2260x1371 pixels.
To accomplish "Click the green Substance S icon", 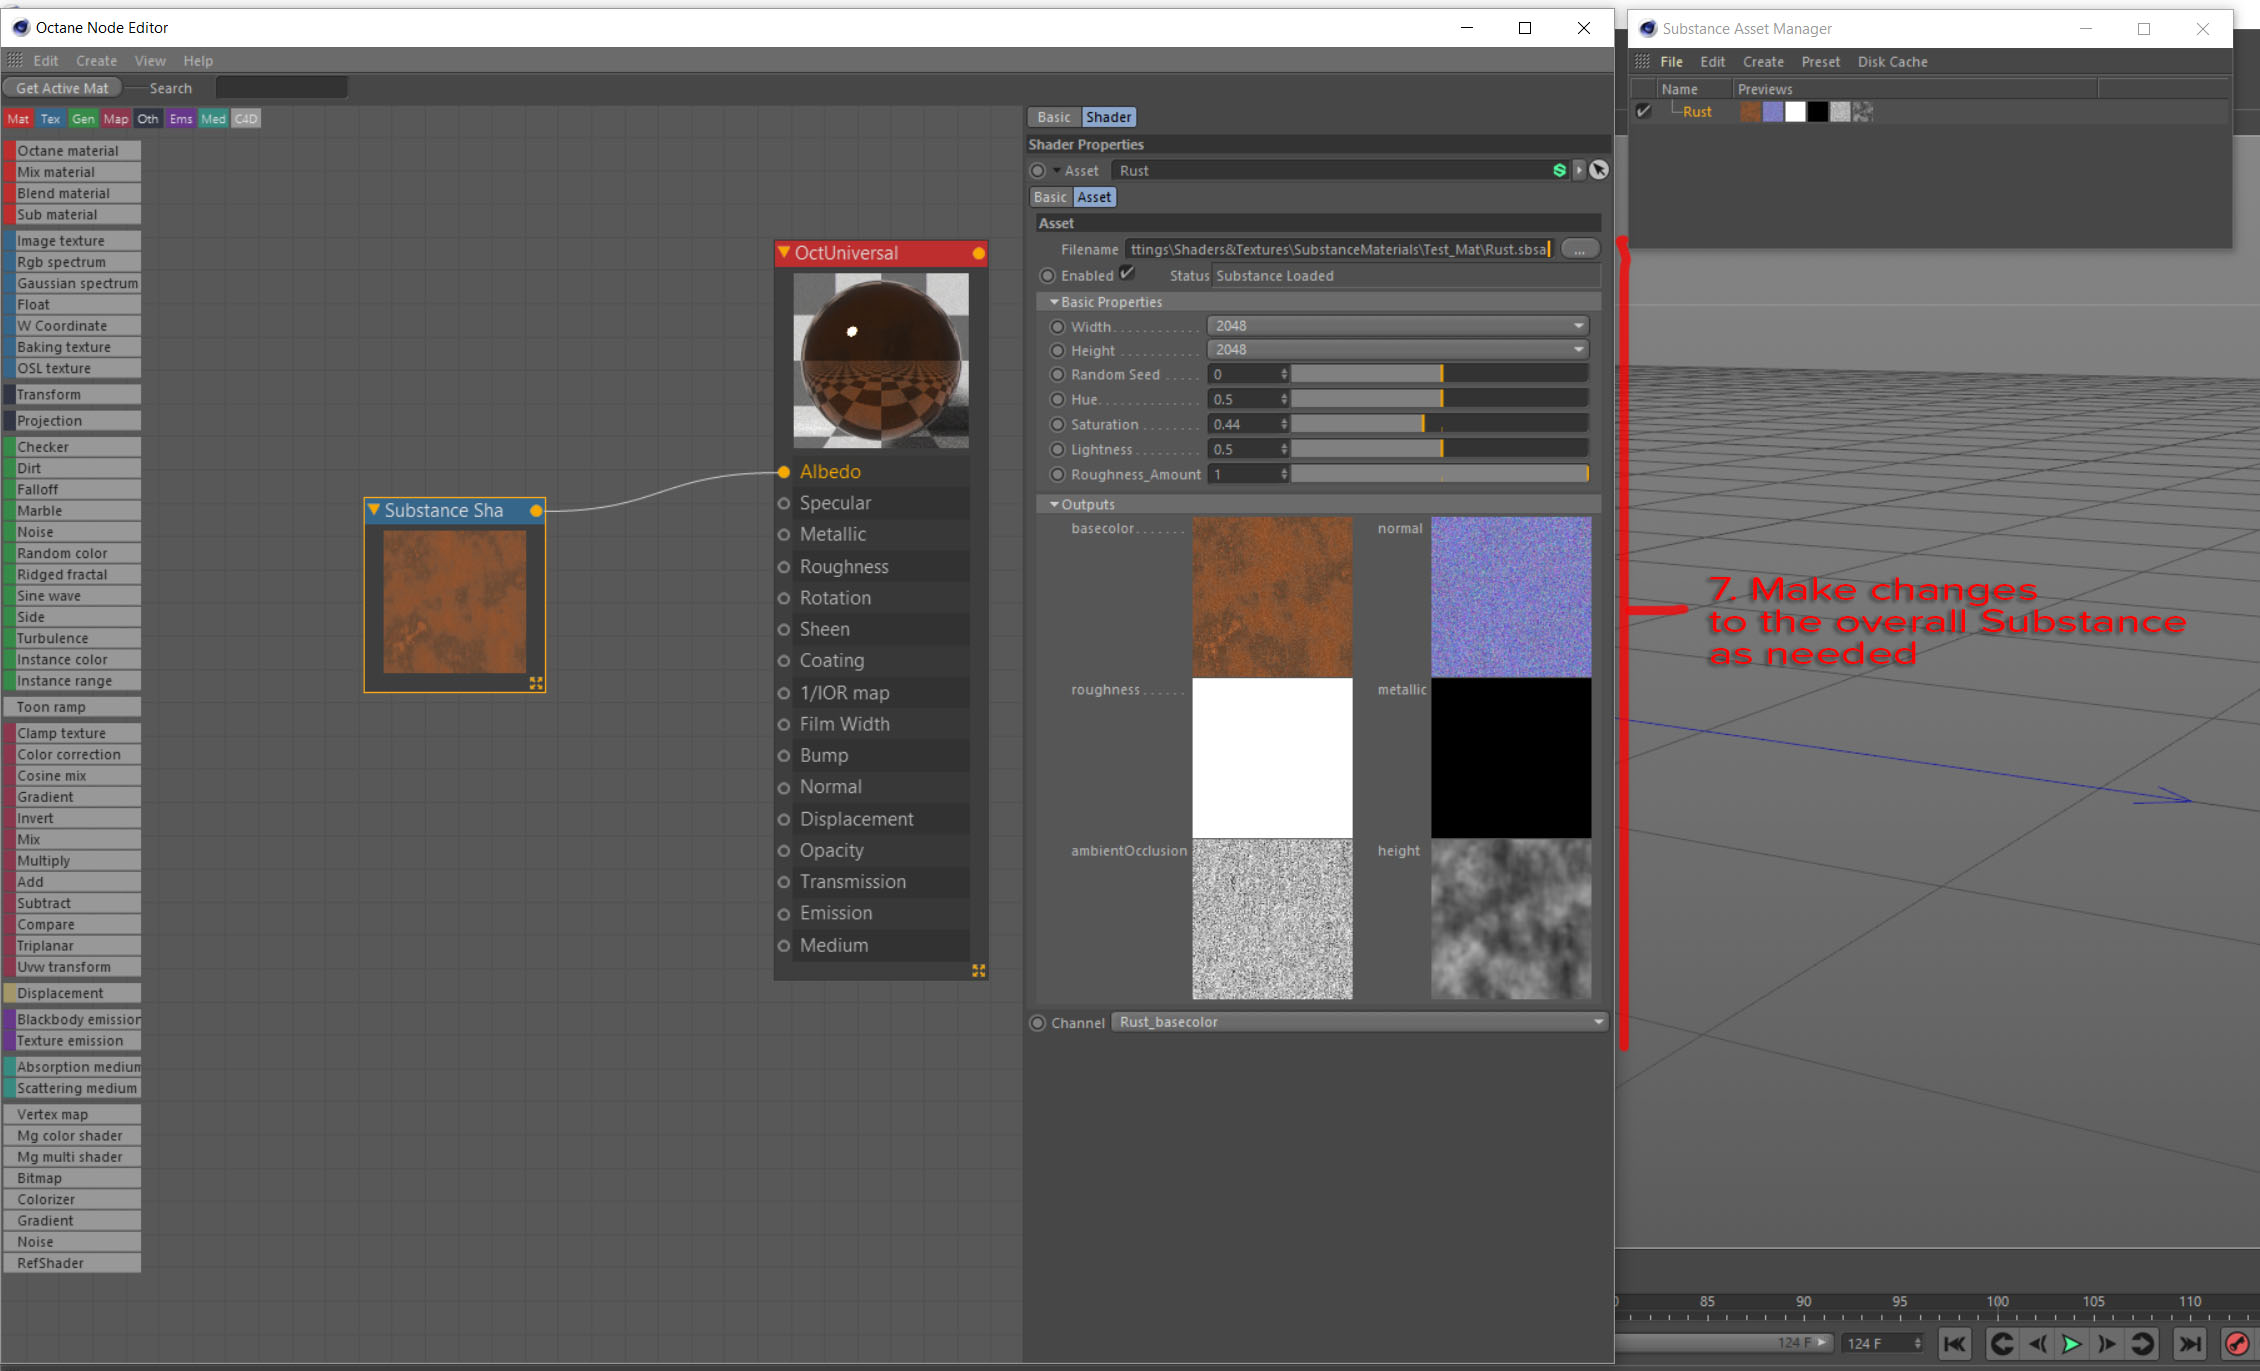I will pyautogui.click(x=1559, y=171).
